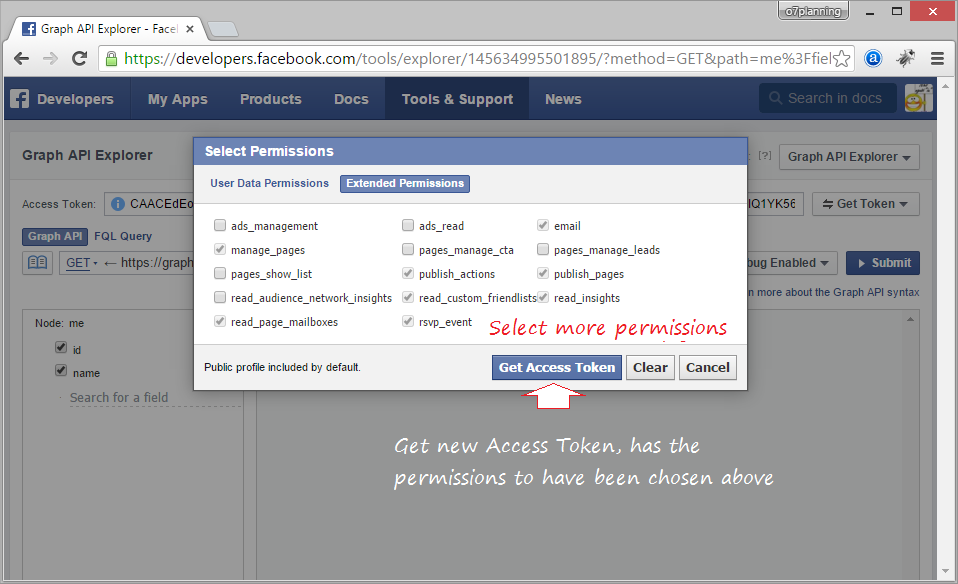
Task: Click the response panel scroll up arrow
Action: pos(910,319)
